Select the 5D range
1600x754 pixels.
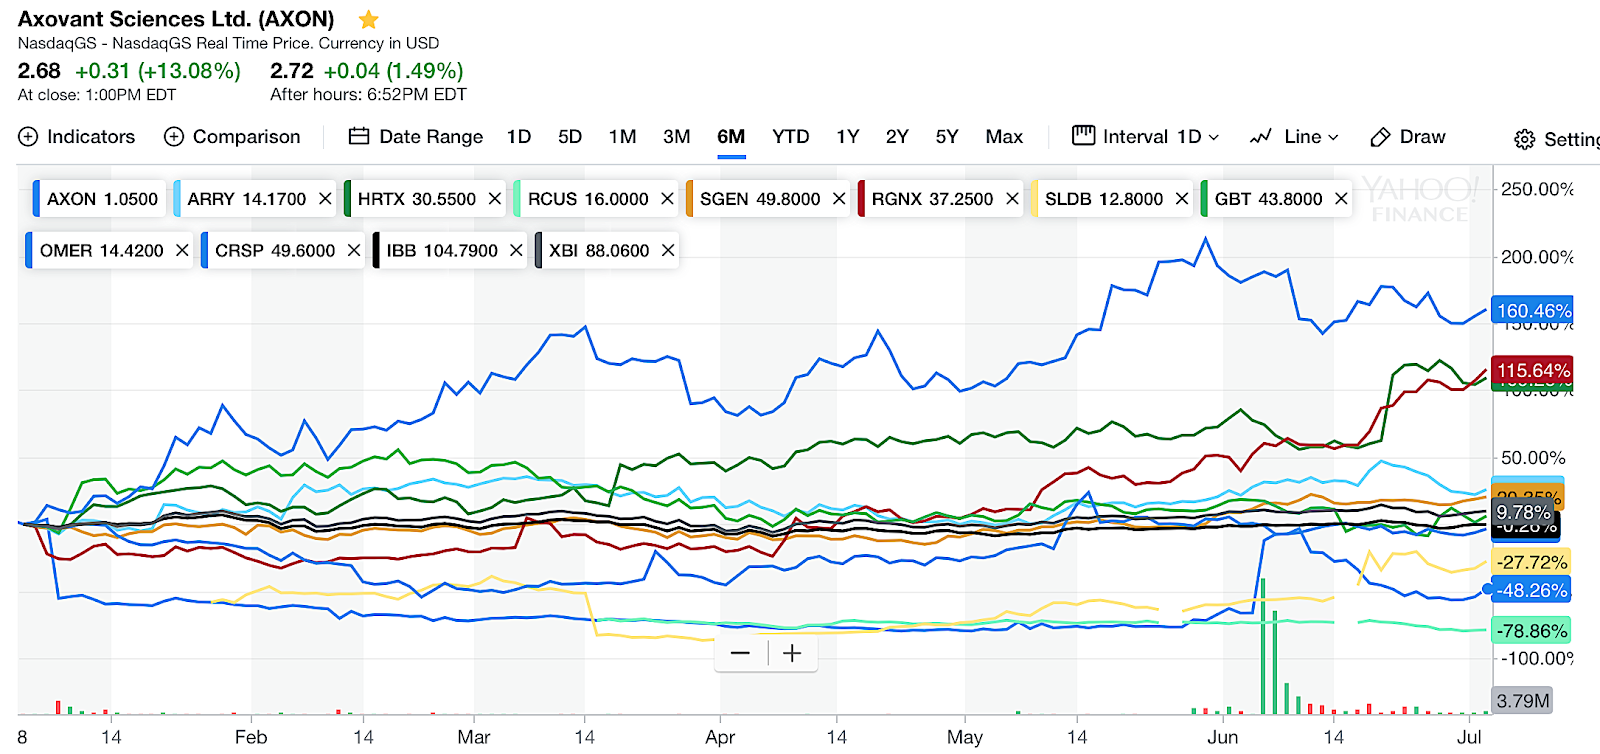[570, 137]
